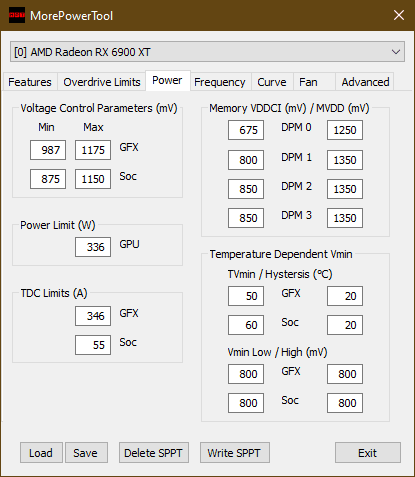
Task: Click the Save button
Action: click(x=86, y=453)
